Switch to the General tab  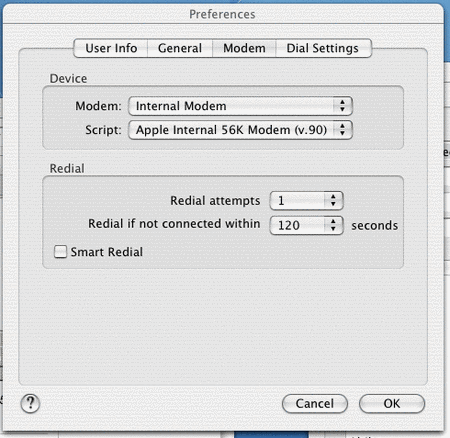[180, 48]
